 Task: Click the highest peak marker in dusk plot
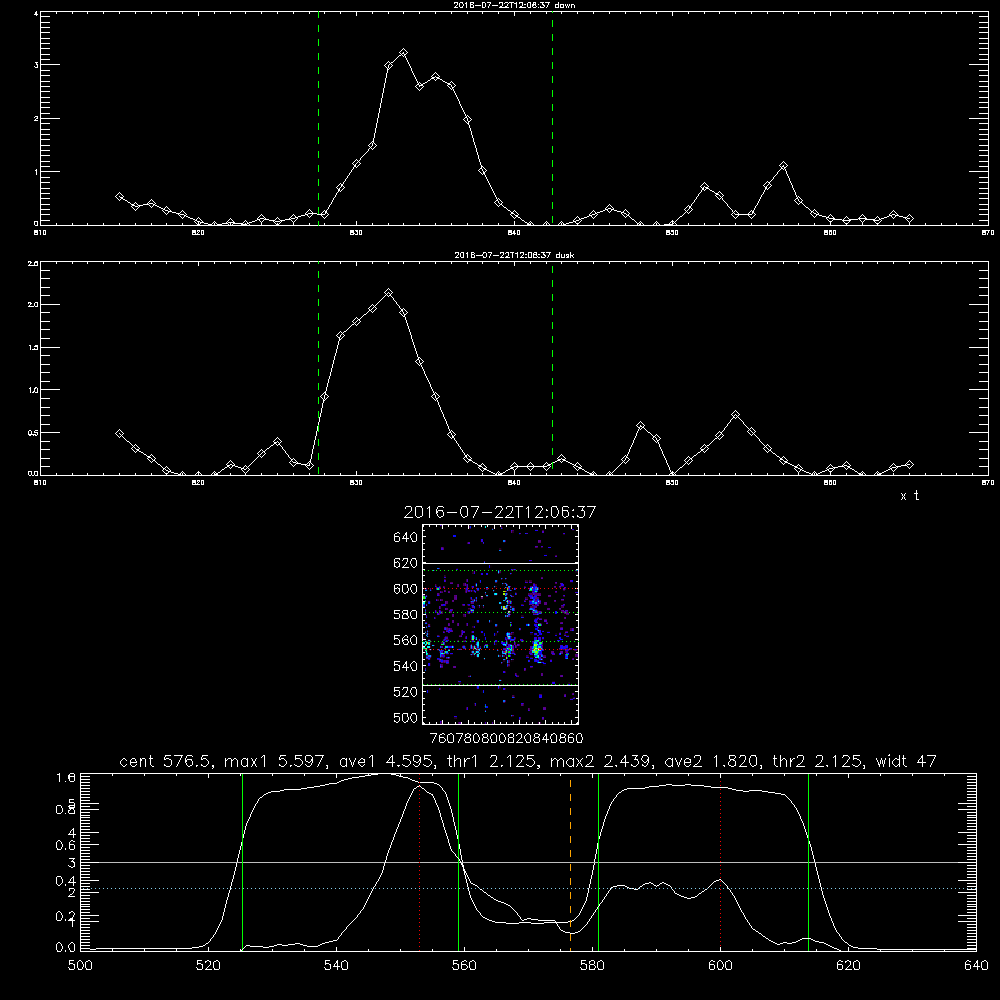pos(388,293)
